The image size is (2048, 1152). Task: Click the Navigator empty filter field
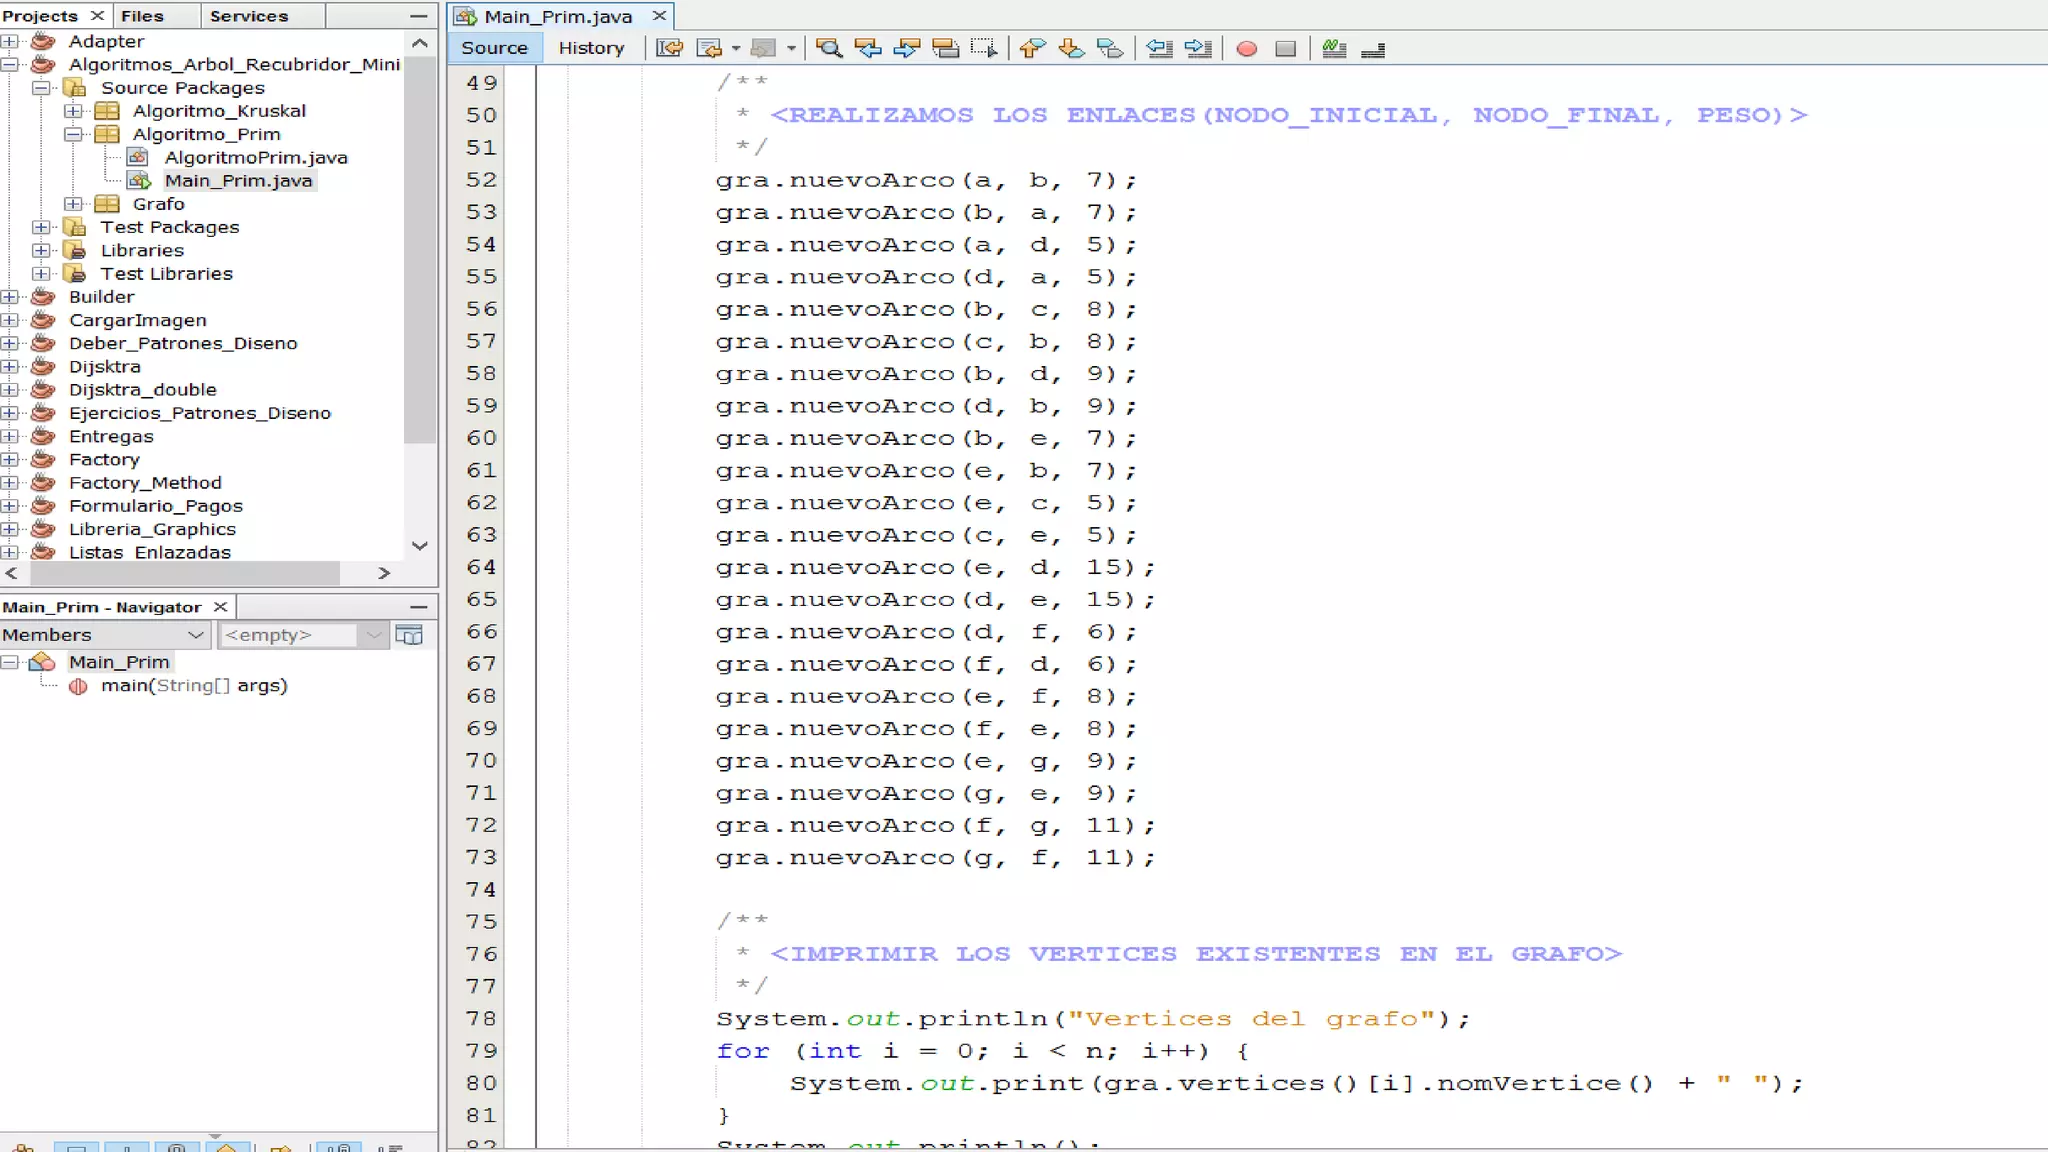288,635
